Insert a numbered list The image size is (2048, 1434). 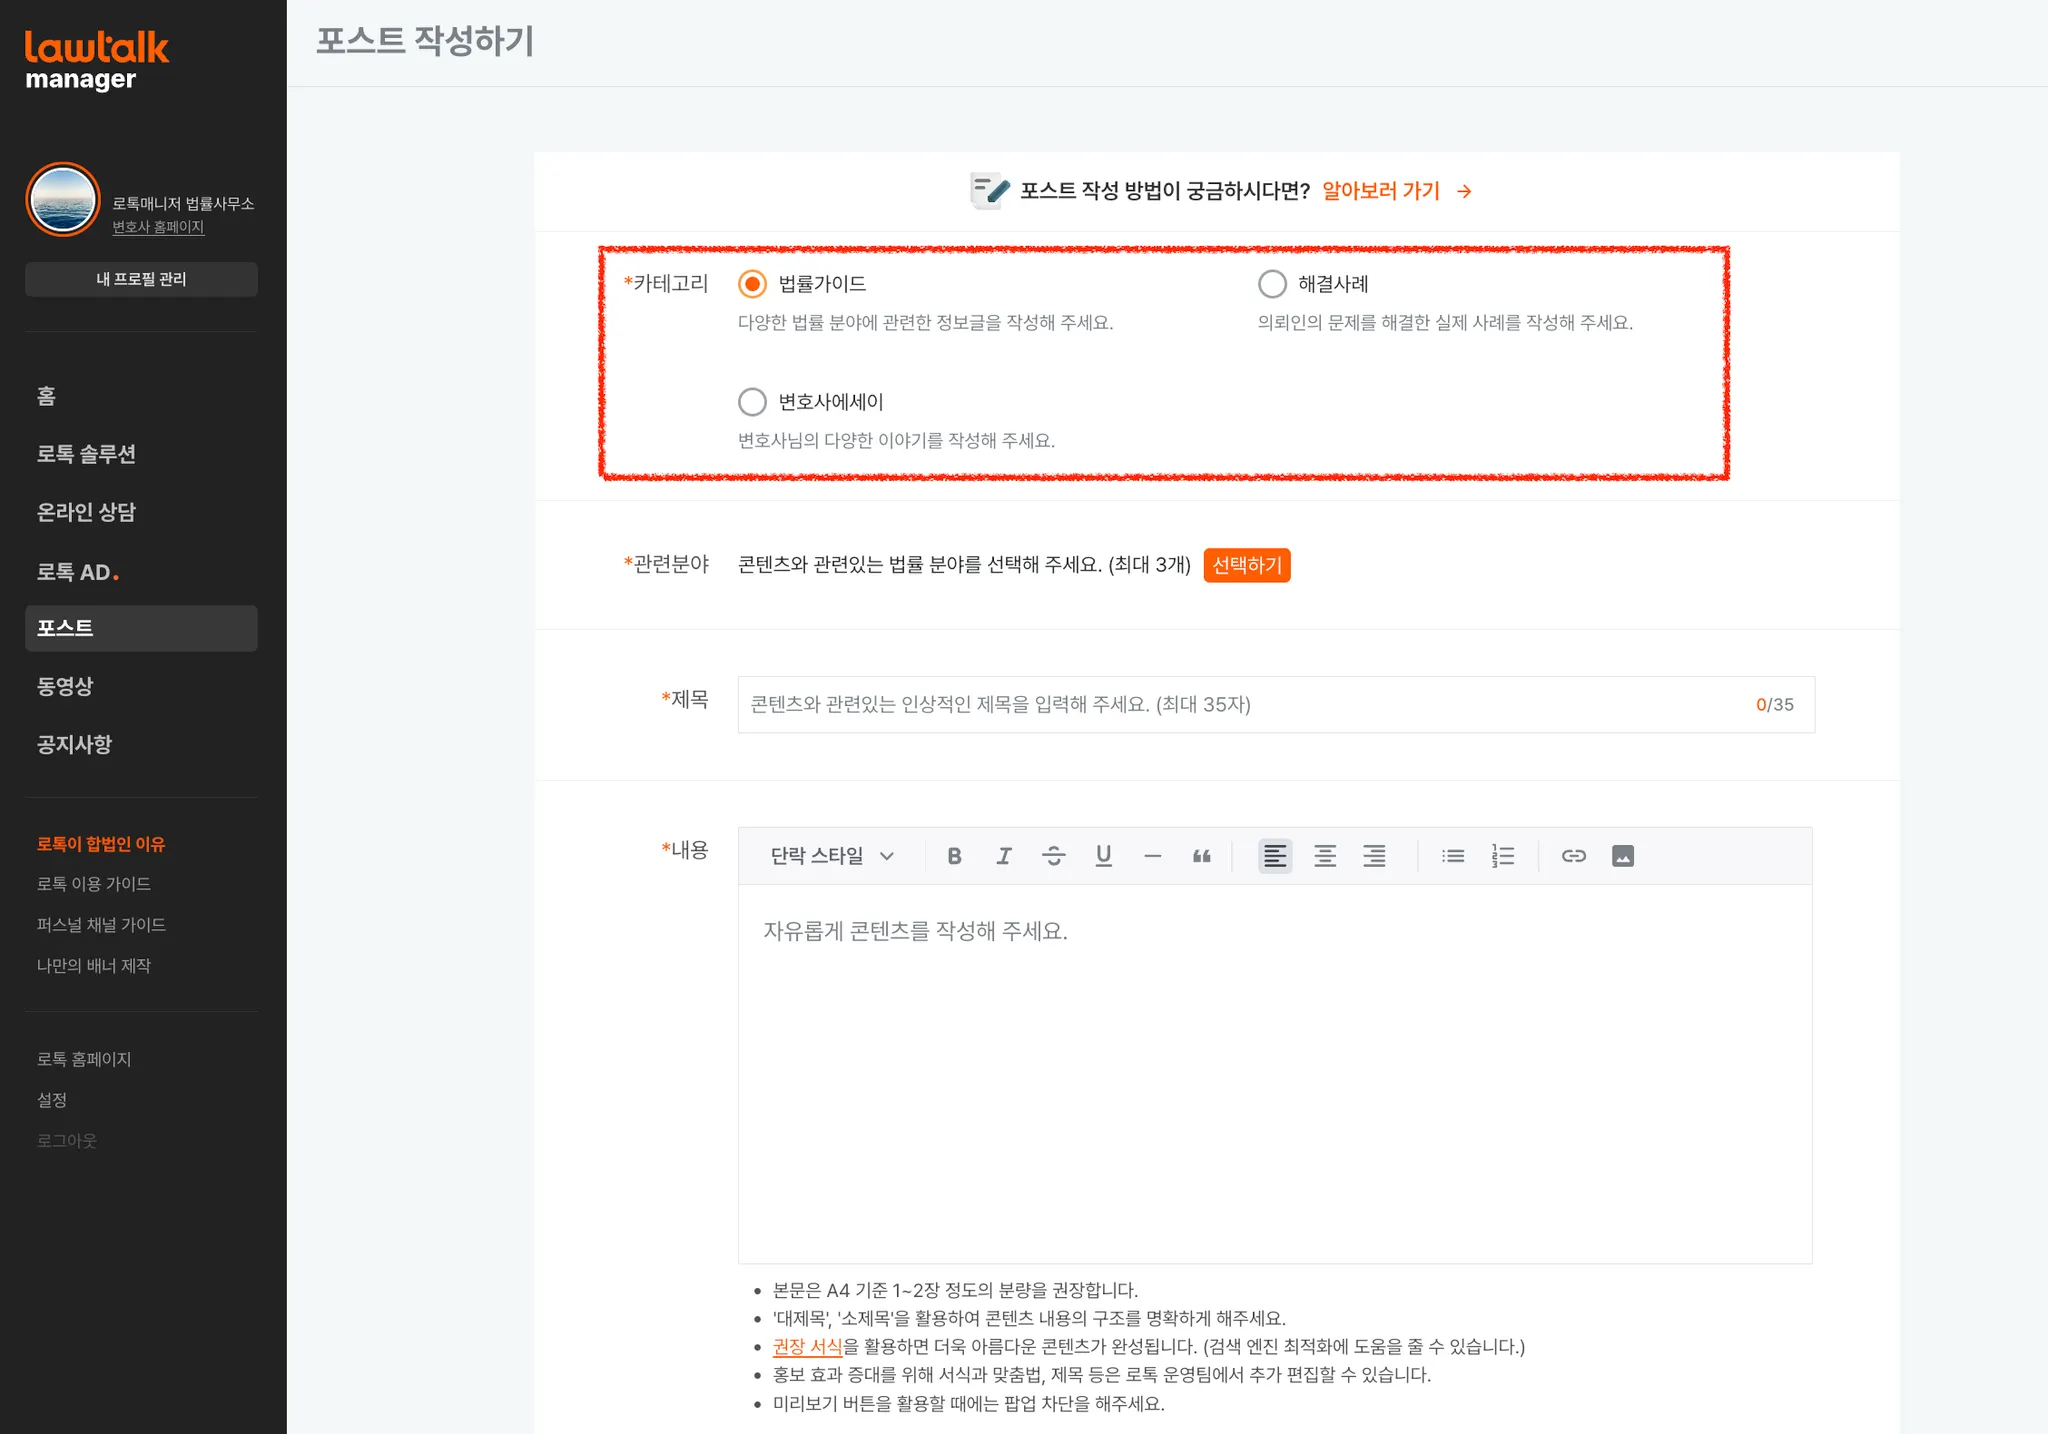tap(1502, 856)
